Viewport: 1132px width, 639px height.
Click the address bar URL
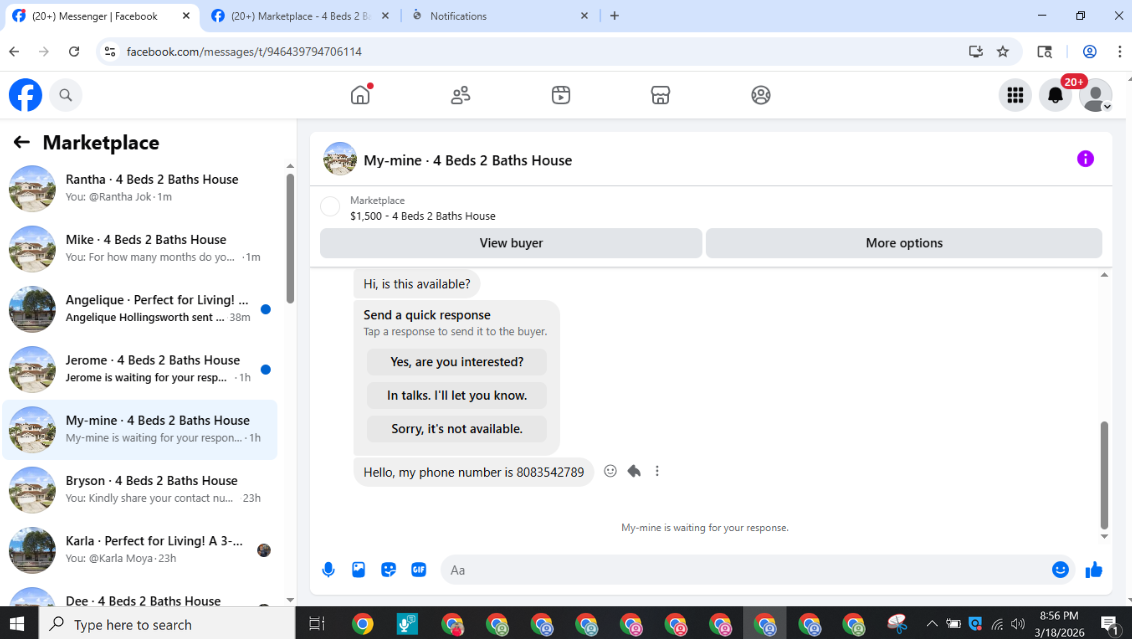point(244,51)
